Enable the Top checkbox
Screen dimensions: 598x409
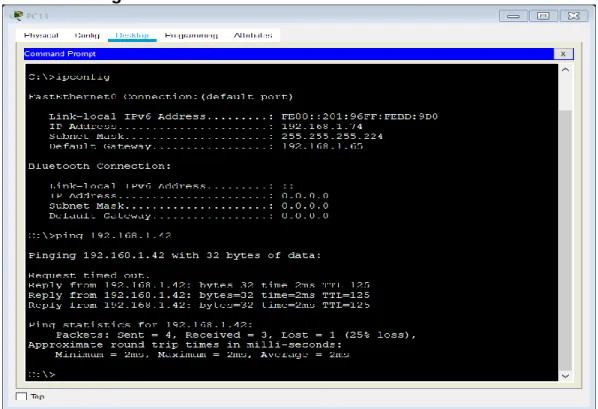coord(21,397)
